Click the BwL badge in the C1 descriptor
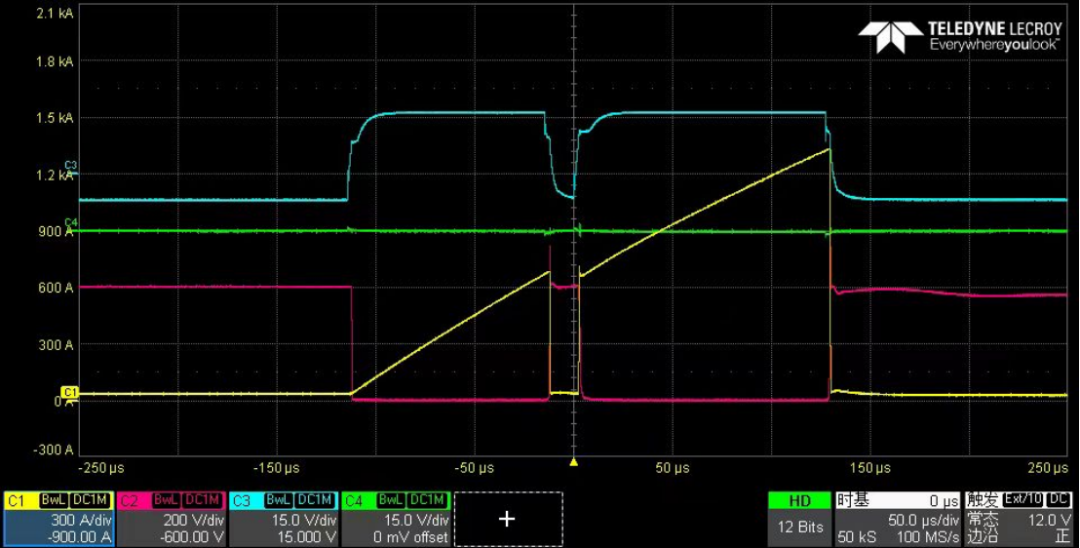Screen dimensions: 1080x548 [x=53, y=500]
